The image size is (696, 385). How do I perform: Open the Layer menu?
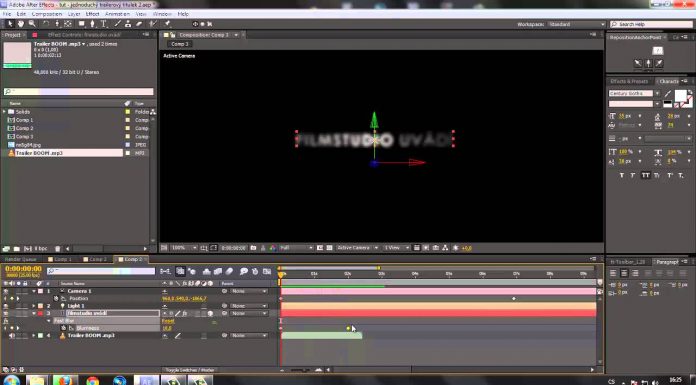tap(74, 14)
